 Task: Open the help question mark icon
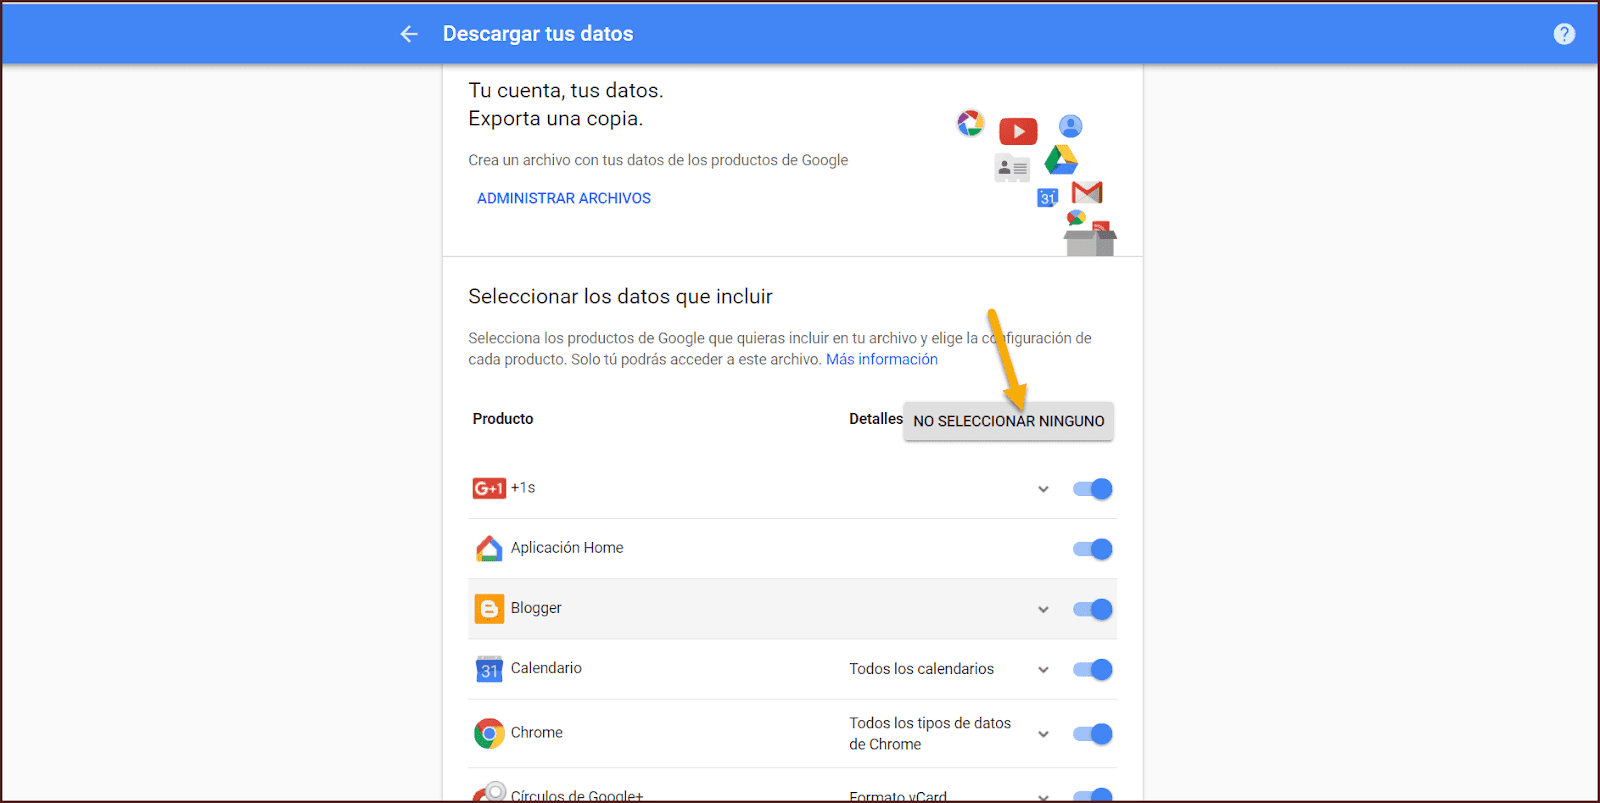[1564, 34]
